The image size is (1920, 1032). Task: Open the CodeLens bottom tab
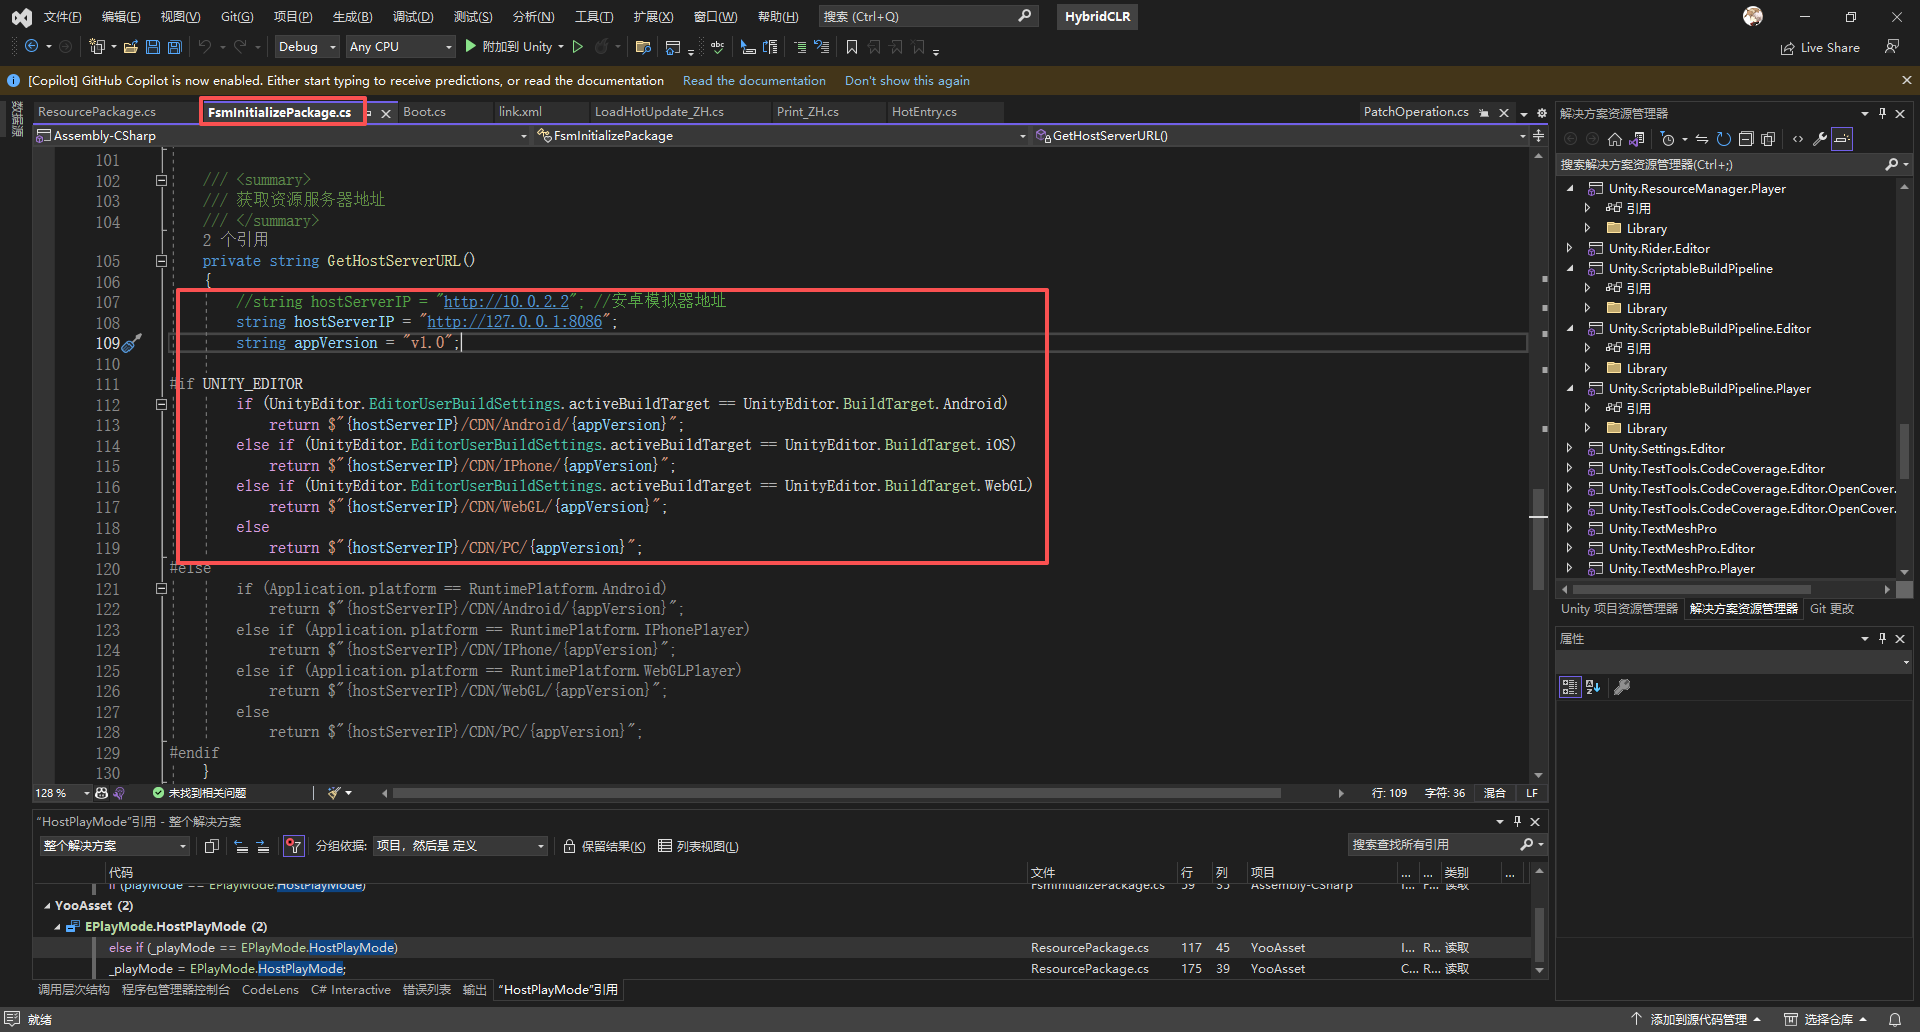click(270, 990)
